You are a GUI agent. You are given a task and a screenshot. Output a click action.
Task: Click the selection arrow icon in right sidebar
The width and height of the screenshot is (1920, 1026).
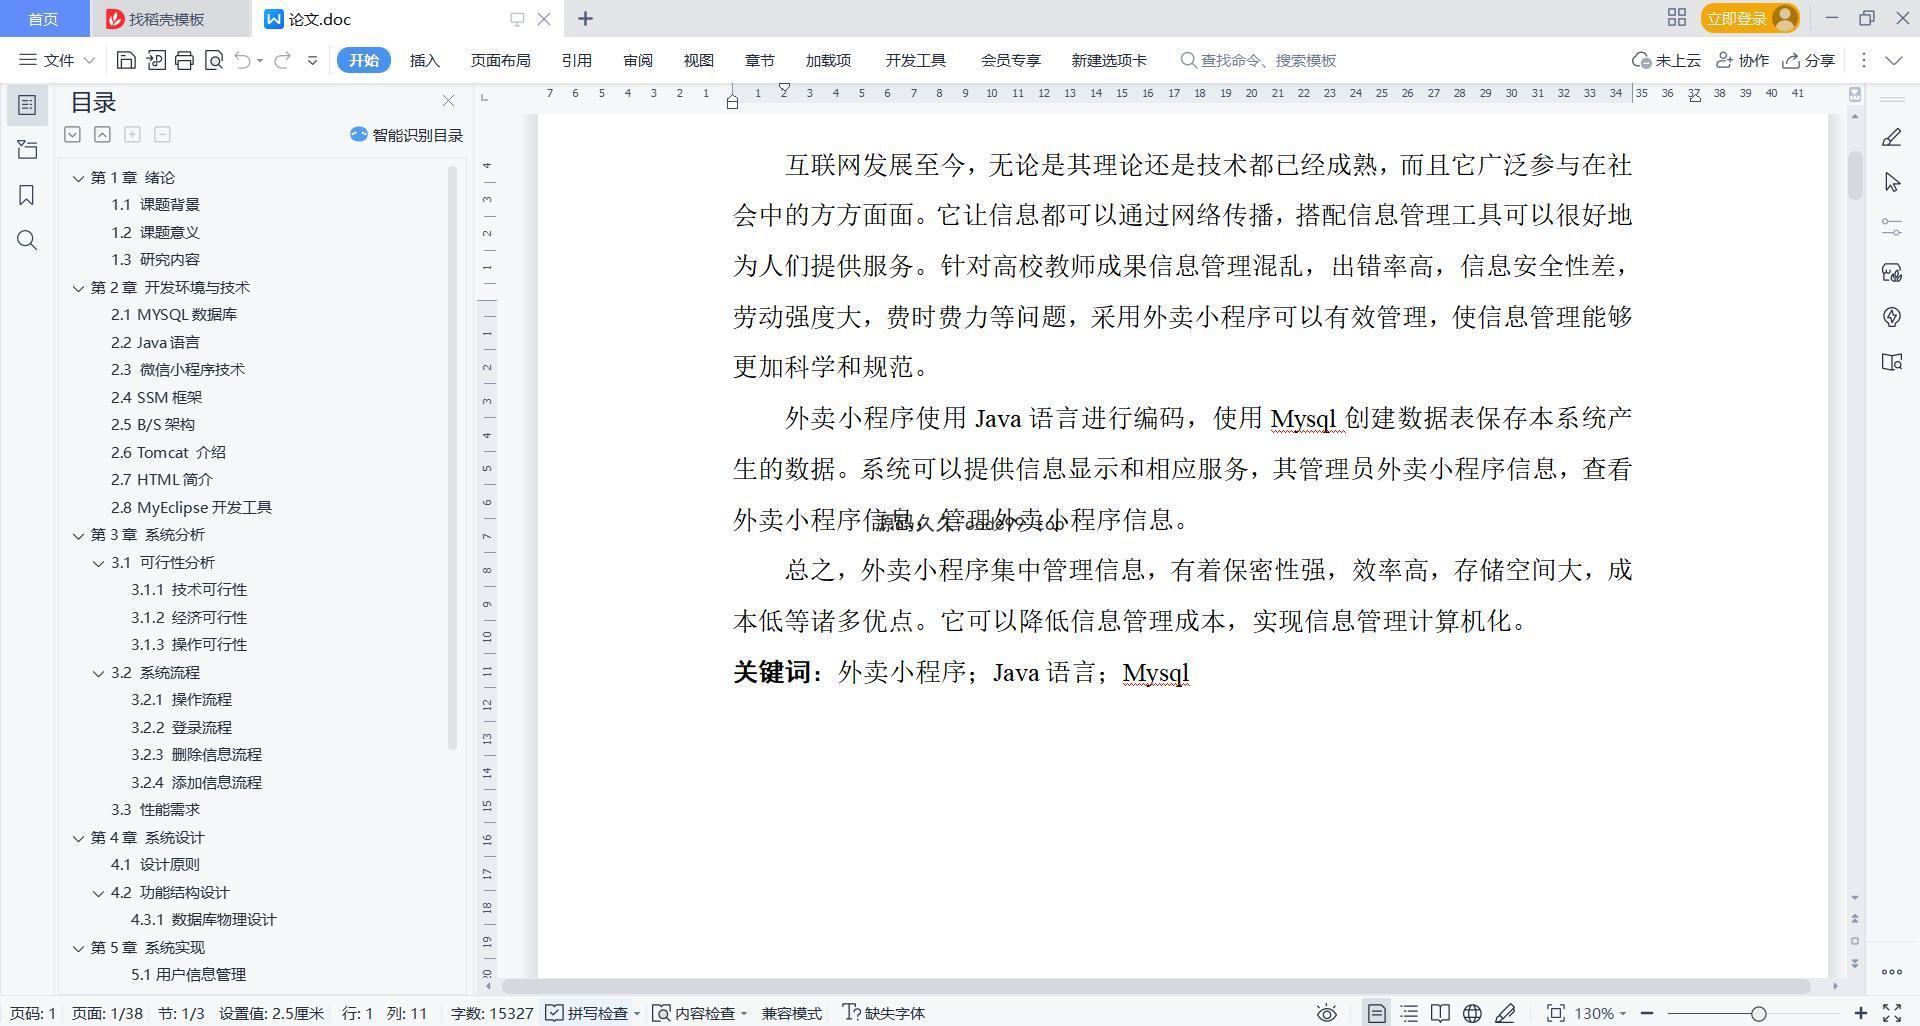tap(1891, 182)
